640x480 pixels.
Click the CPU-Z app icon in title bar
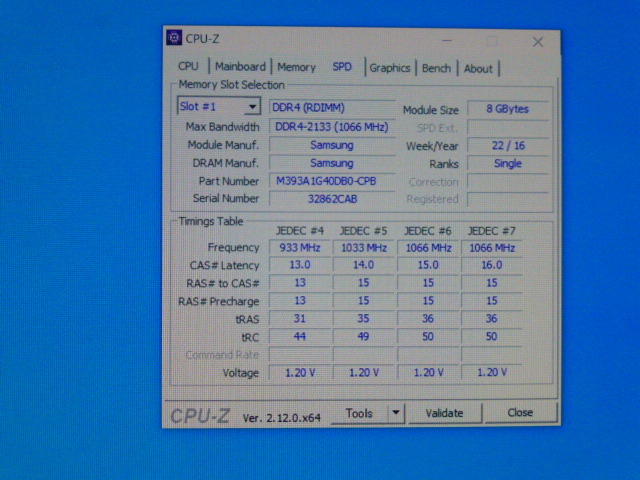(x=174, y=38)
